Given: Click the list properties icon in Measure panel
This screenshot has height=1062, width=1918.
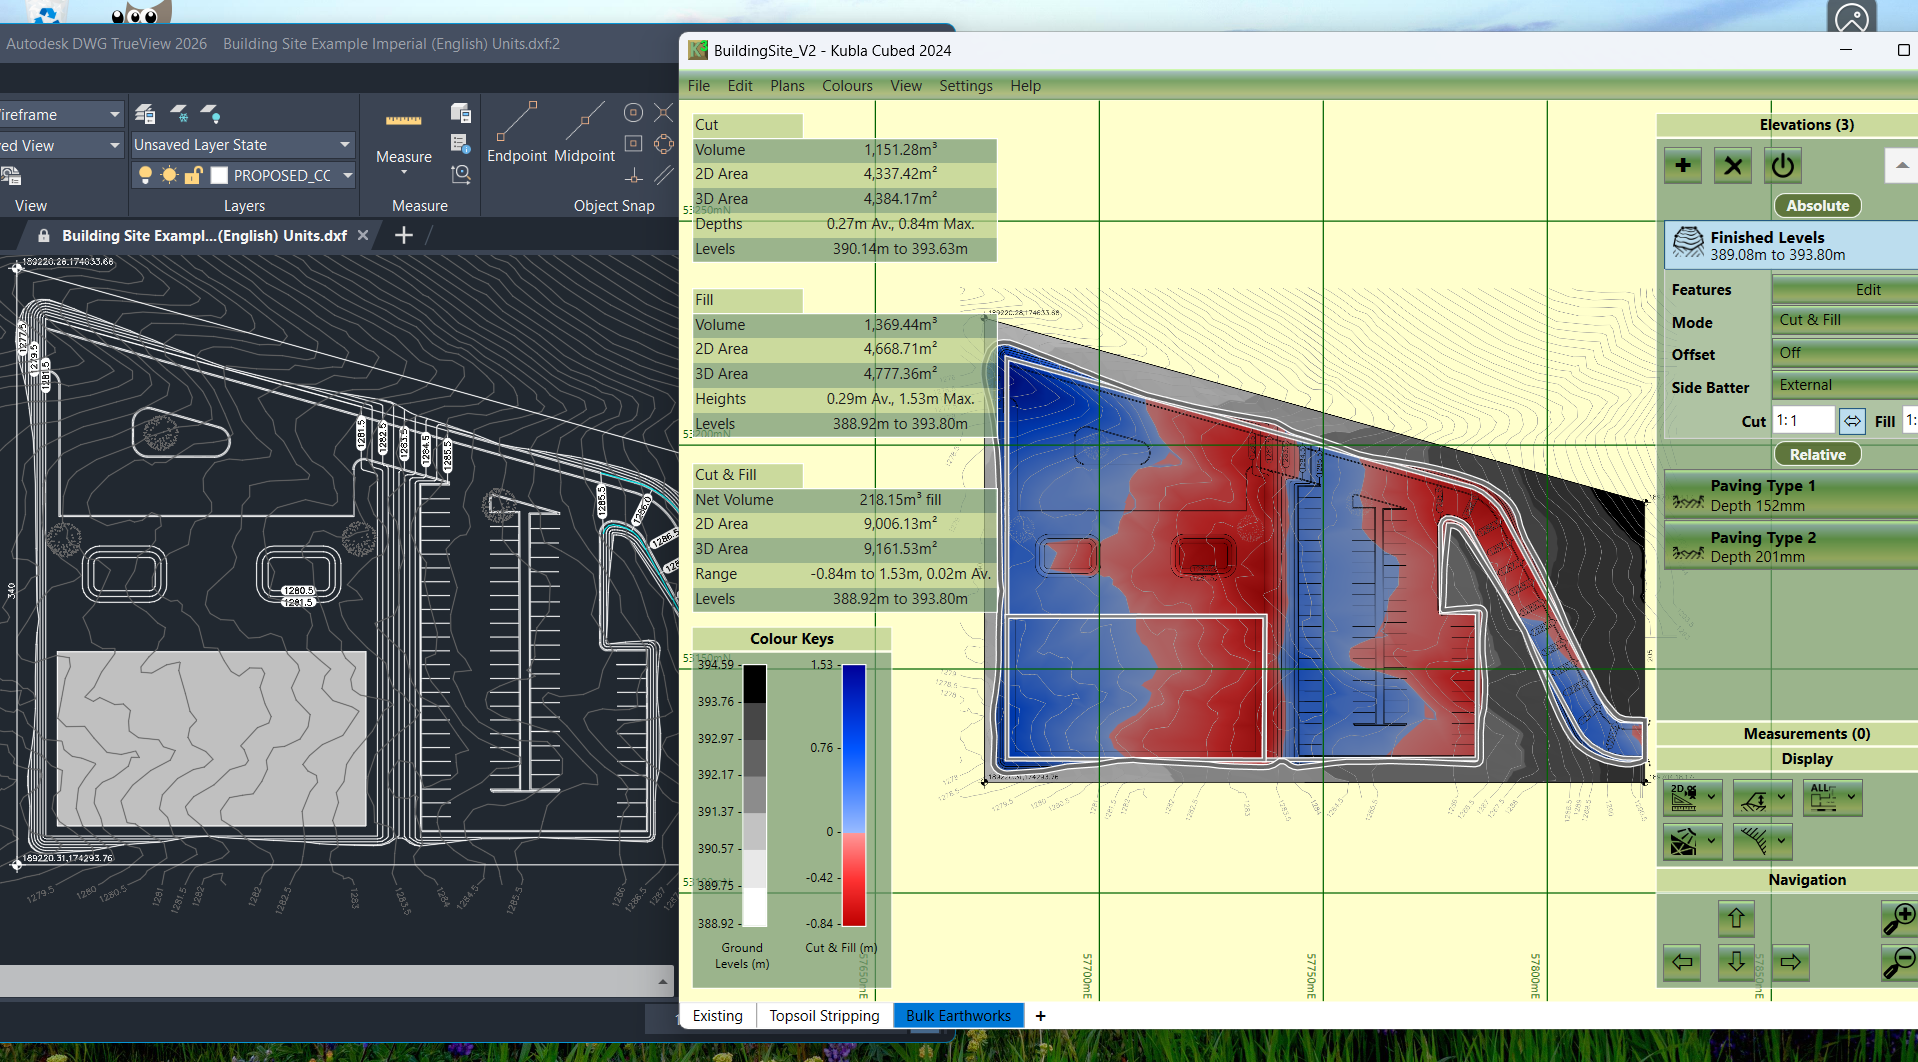Looking at the screenshot, I should [460, 144].
